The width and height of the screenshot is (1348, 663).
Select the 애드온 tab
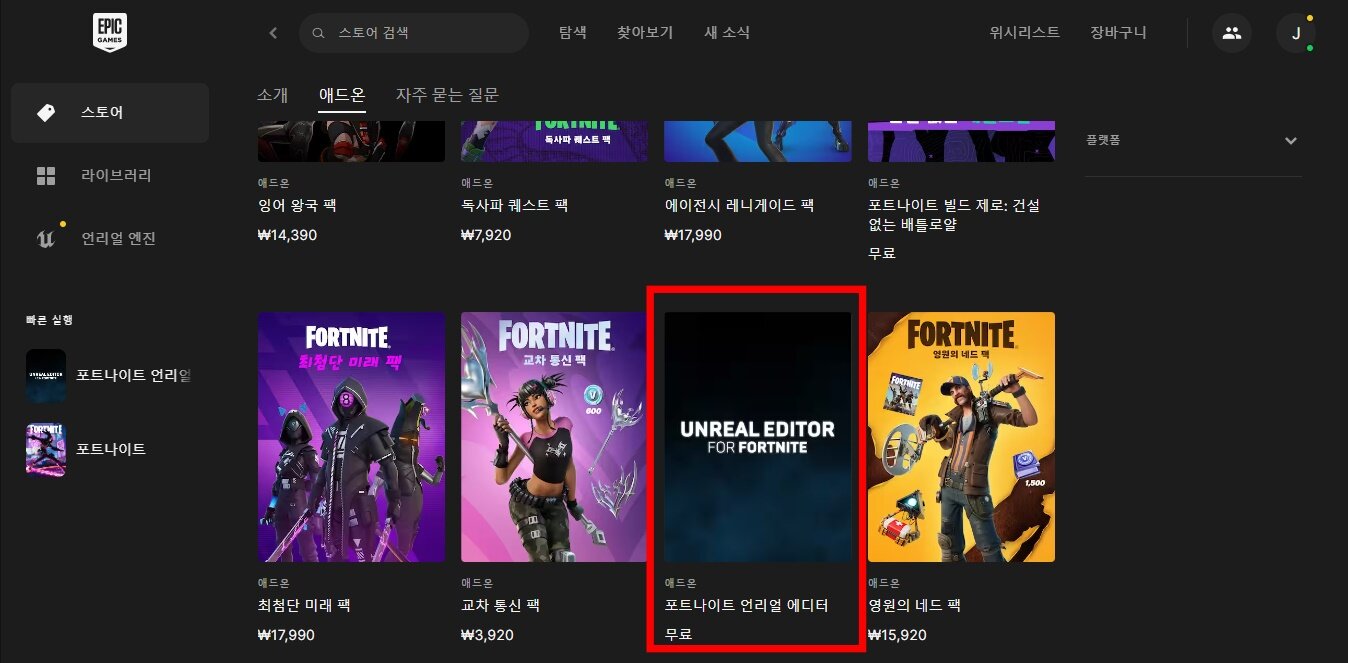click(342, 95)
